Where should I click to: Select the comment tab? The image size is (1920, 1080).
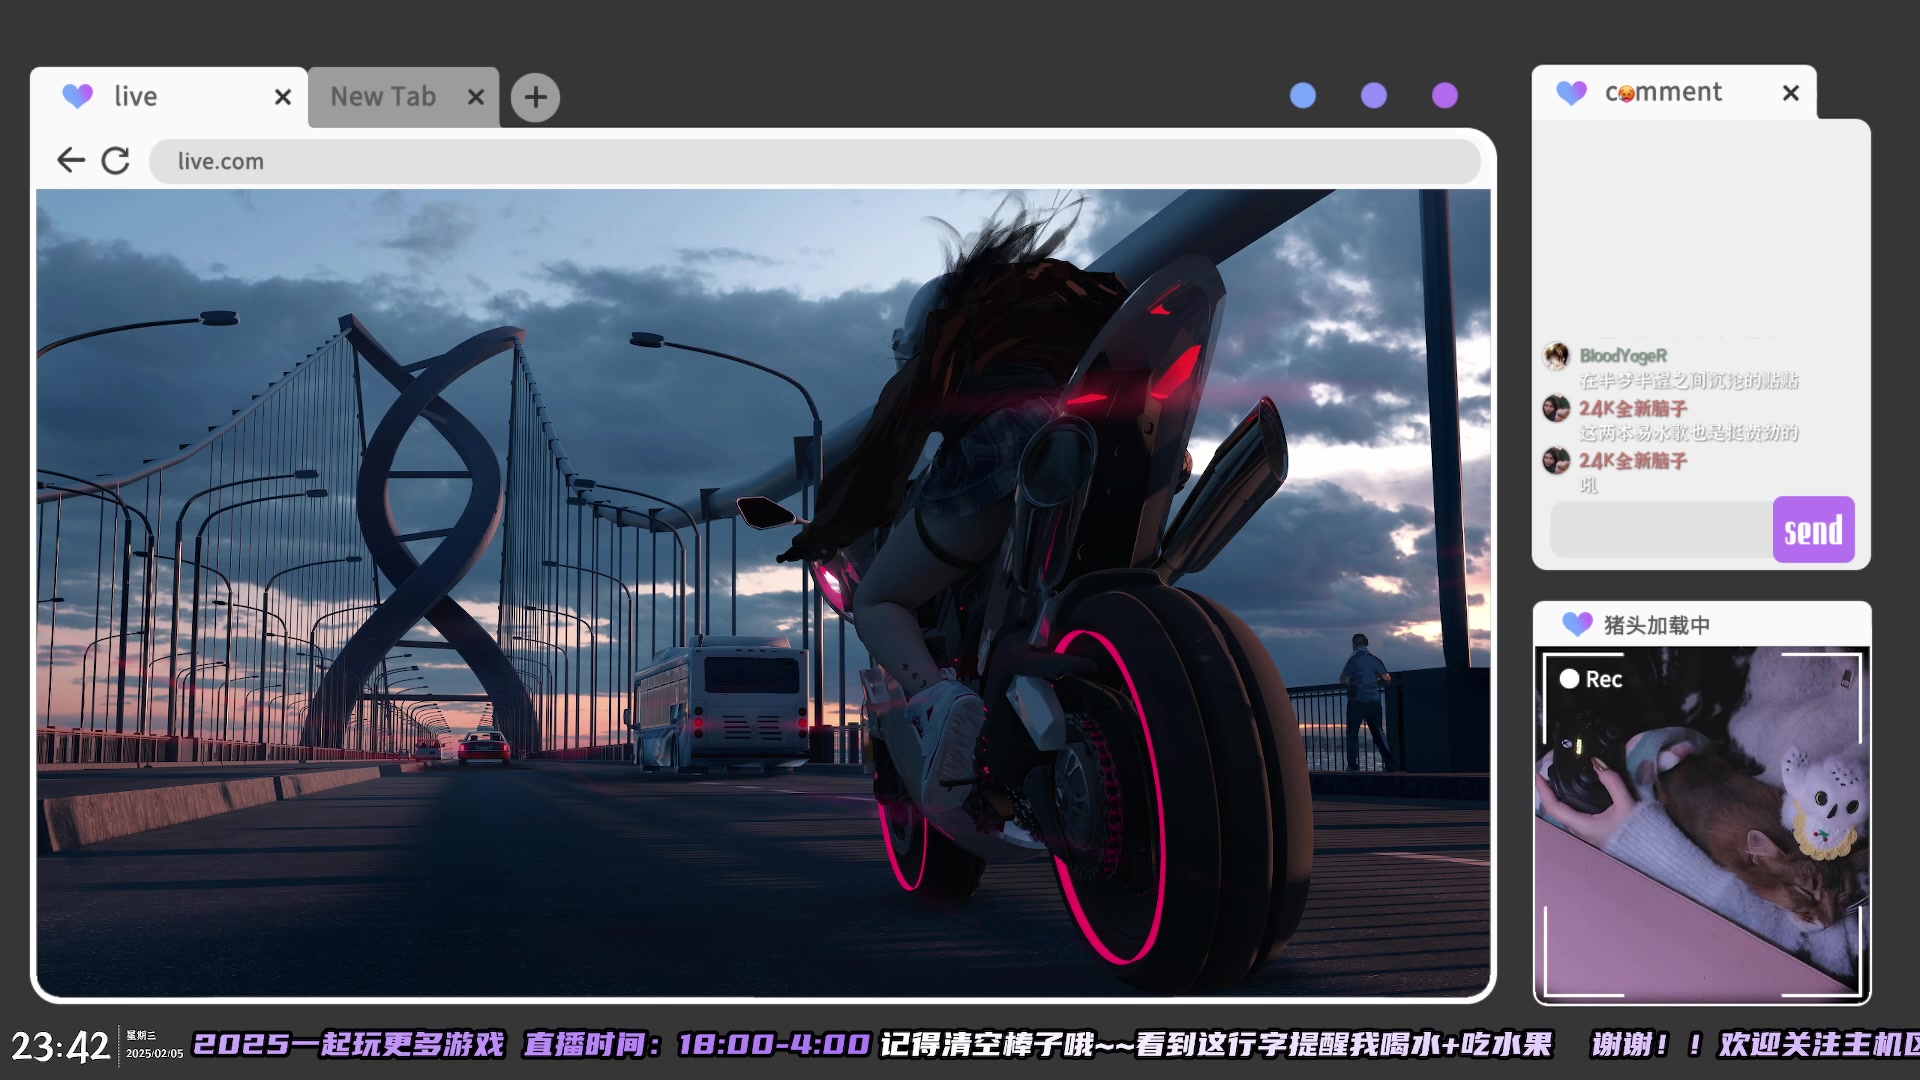click(1674, 93)
